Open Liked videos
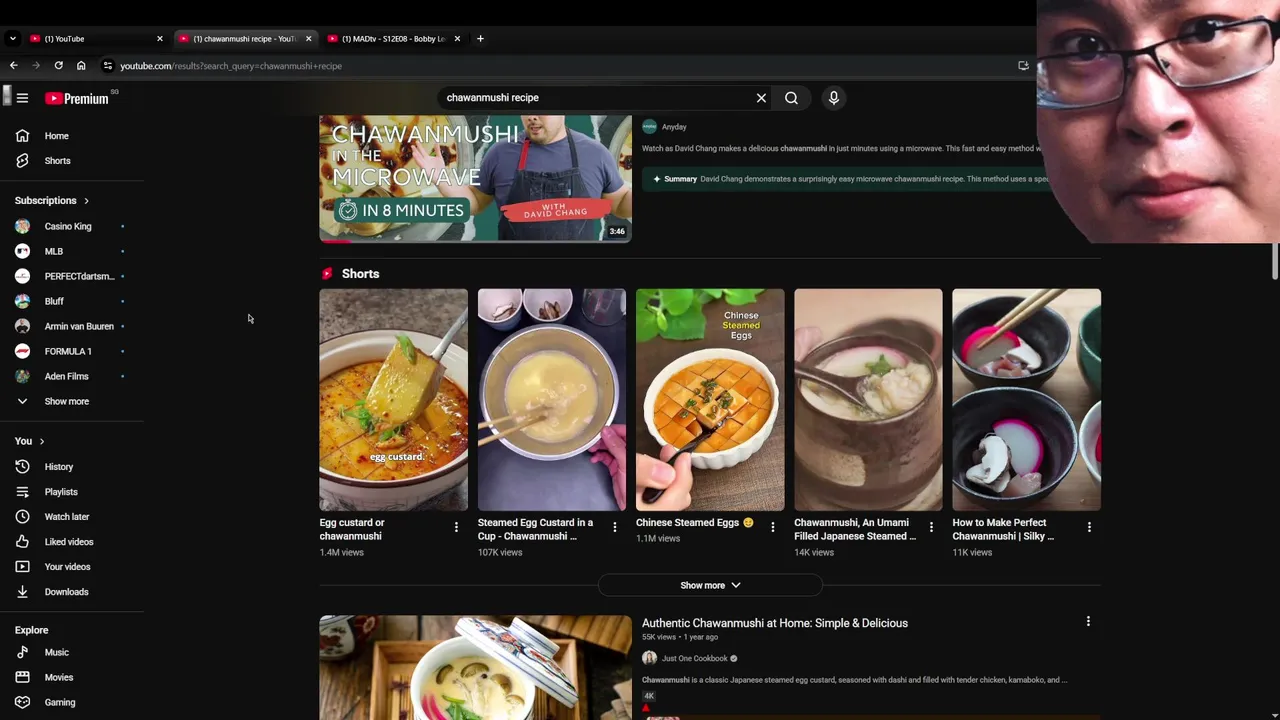This screenshot has width=1280, height=720. coord(70,542)
